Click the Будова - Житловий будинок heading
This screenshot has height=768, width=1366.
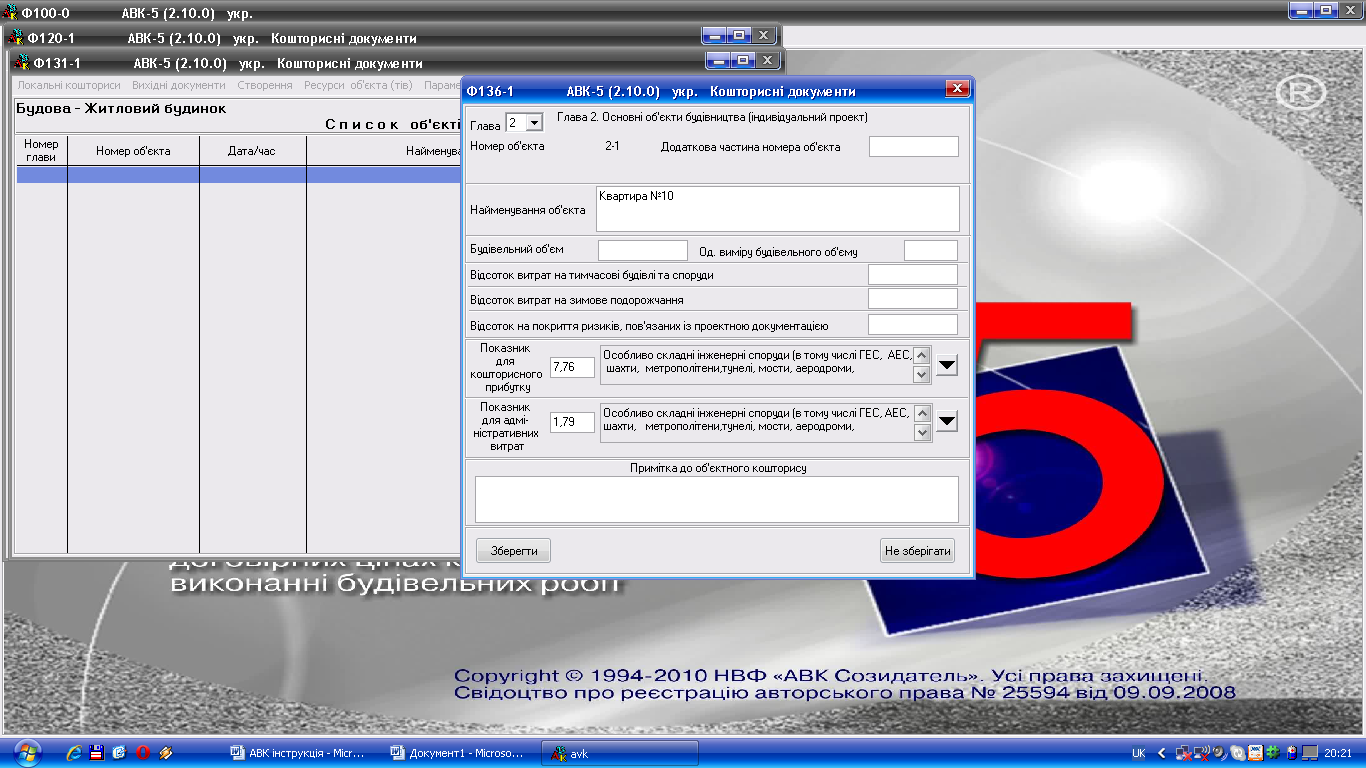click(121, 108)
